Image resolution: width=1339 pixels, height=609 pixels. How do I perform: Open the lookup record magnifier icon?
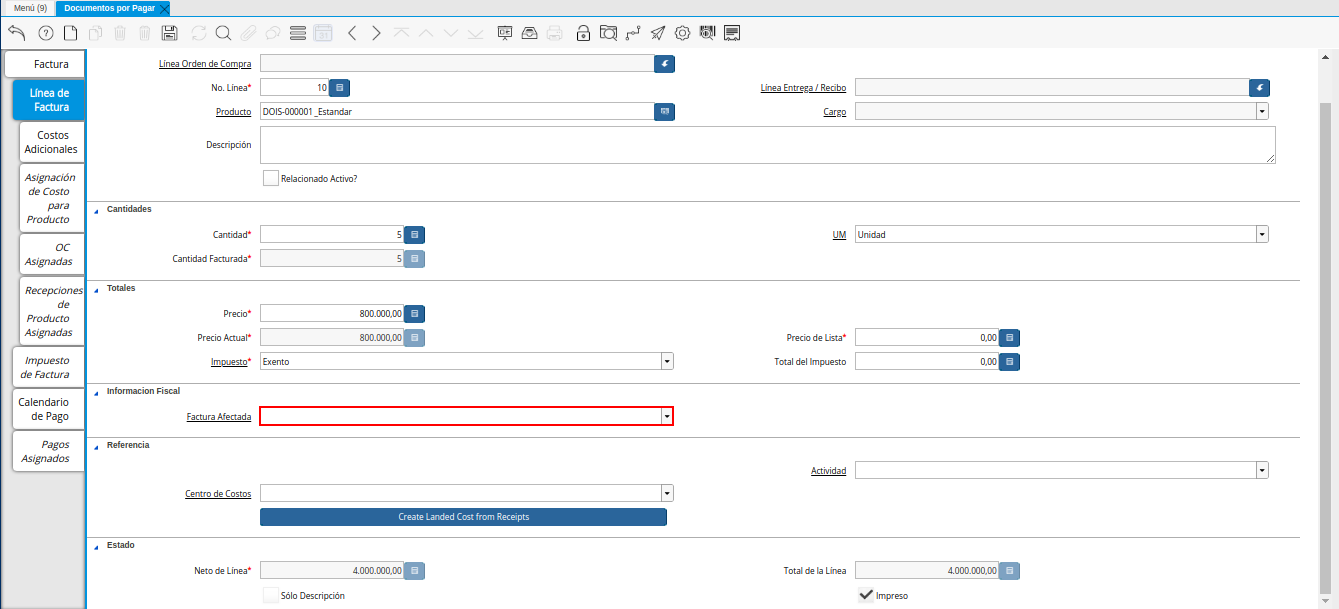[223, 33]
